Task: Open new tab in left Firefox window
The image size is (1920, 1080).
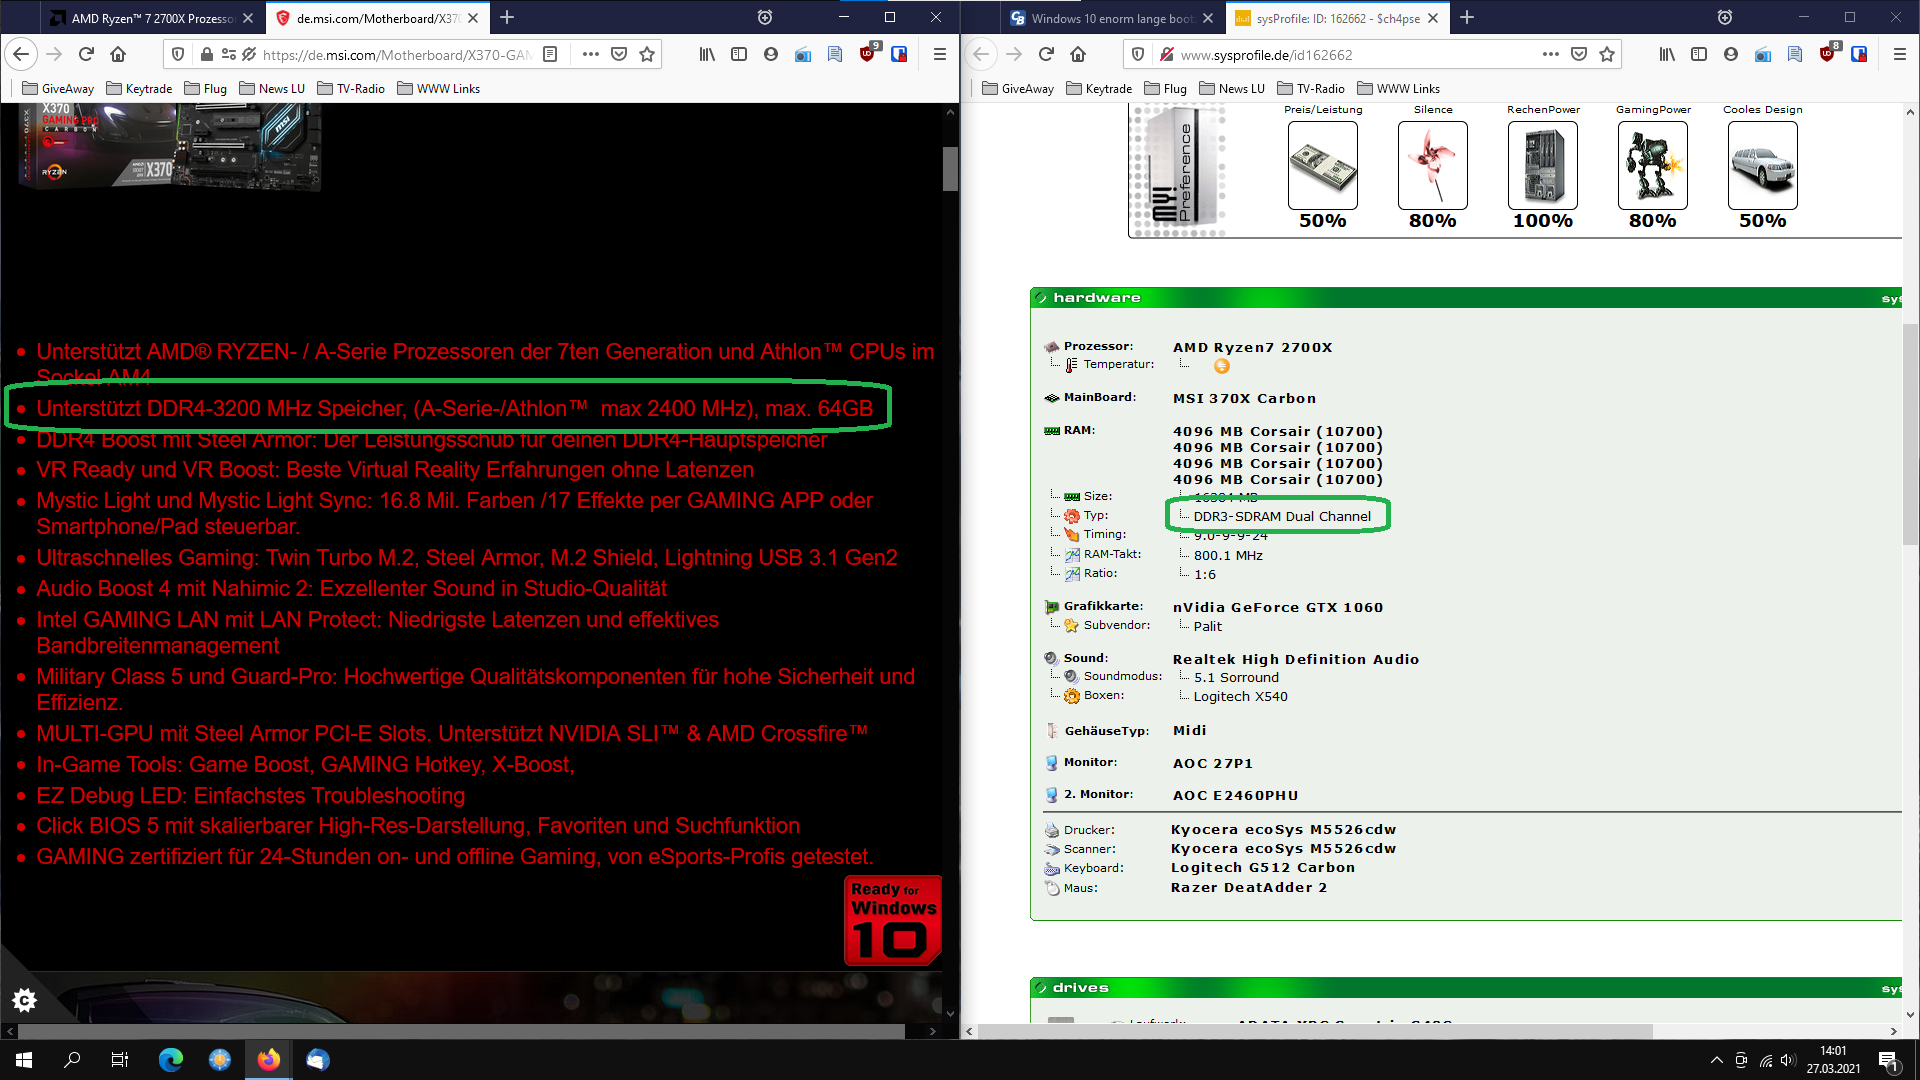Action: 507,17
